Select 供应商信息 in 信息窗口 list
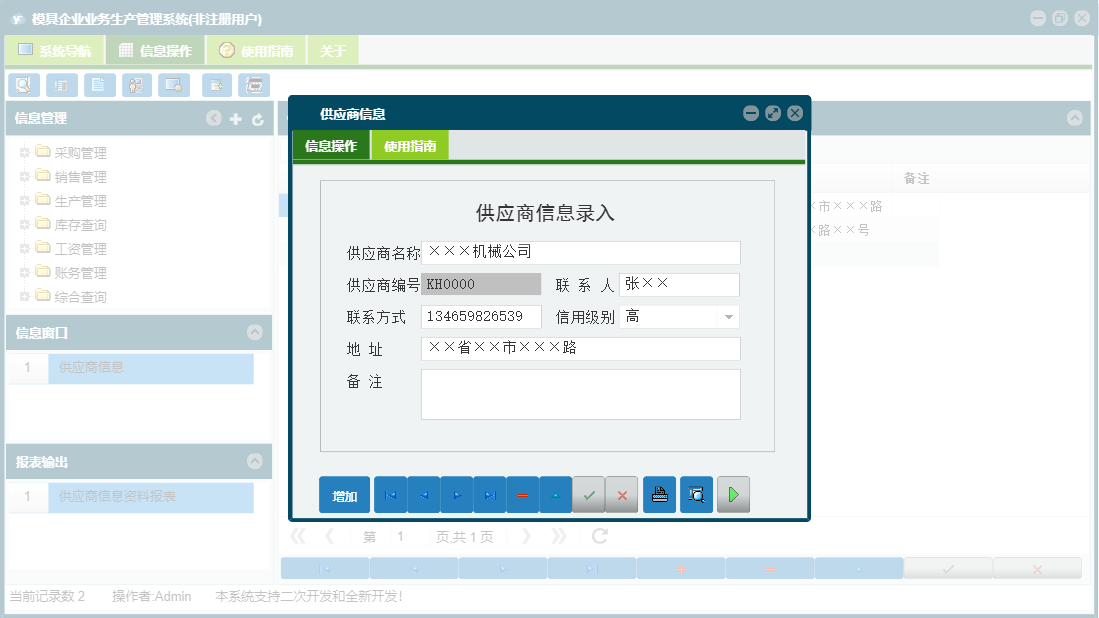The width and height of the screenshot is (1099, 618). [x=151, y=368]
